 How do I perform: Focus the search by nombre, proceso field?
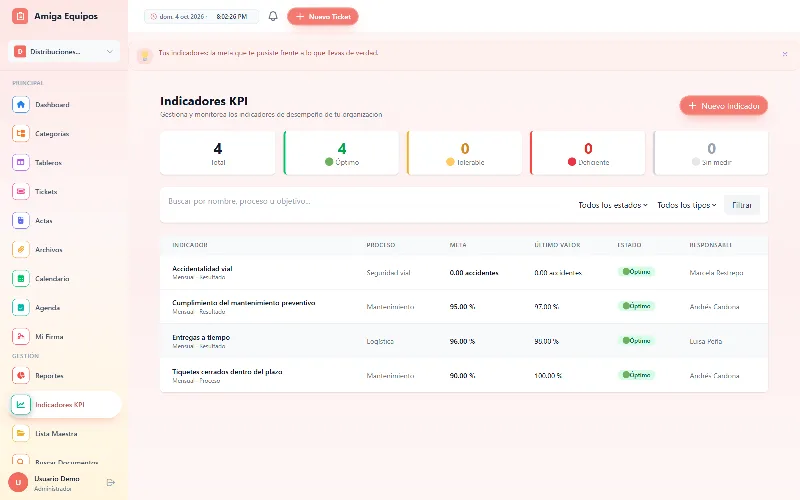pos(367,202)
